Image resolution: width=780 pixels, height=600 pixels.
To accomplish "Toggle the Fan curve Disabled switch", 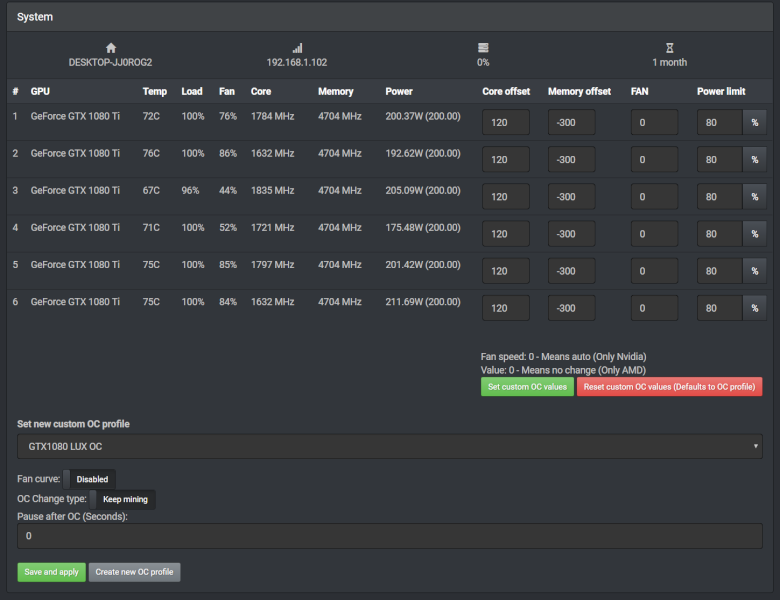I will click(89, 479).
